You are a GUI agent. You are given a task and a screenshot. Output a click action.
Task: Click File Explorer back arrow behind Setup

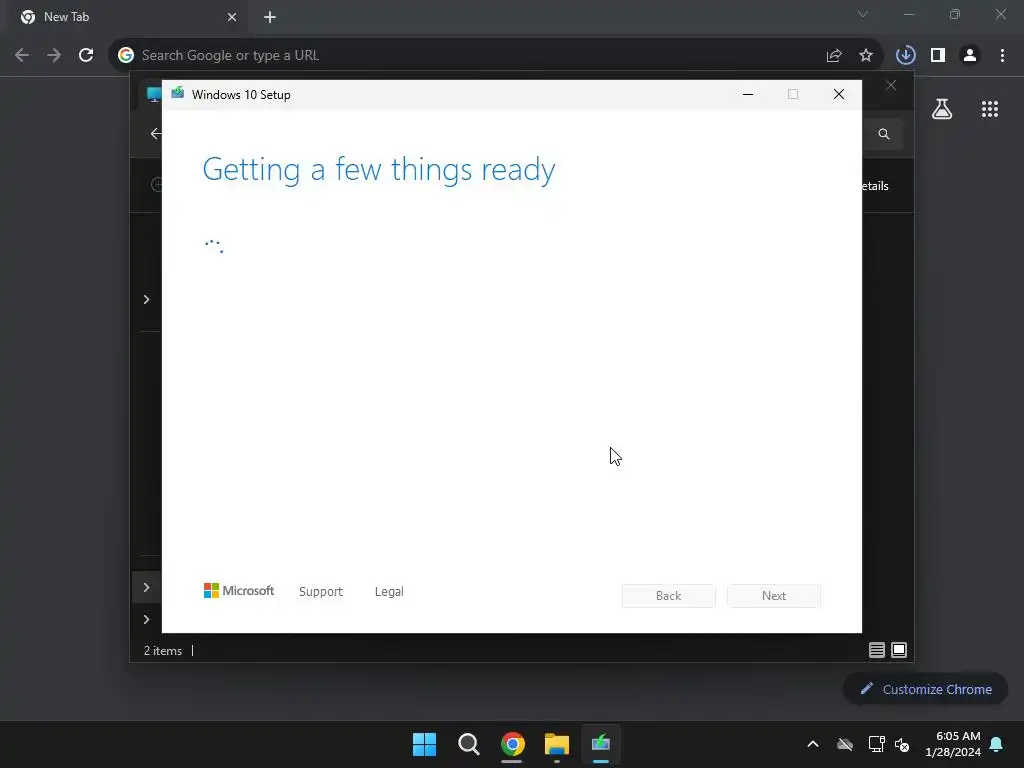click(x=155, y=133)
